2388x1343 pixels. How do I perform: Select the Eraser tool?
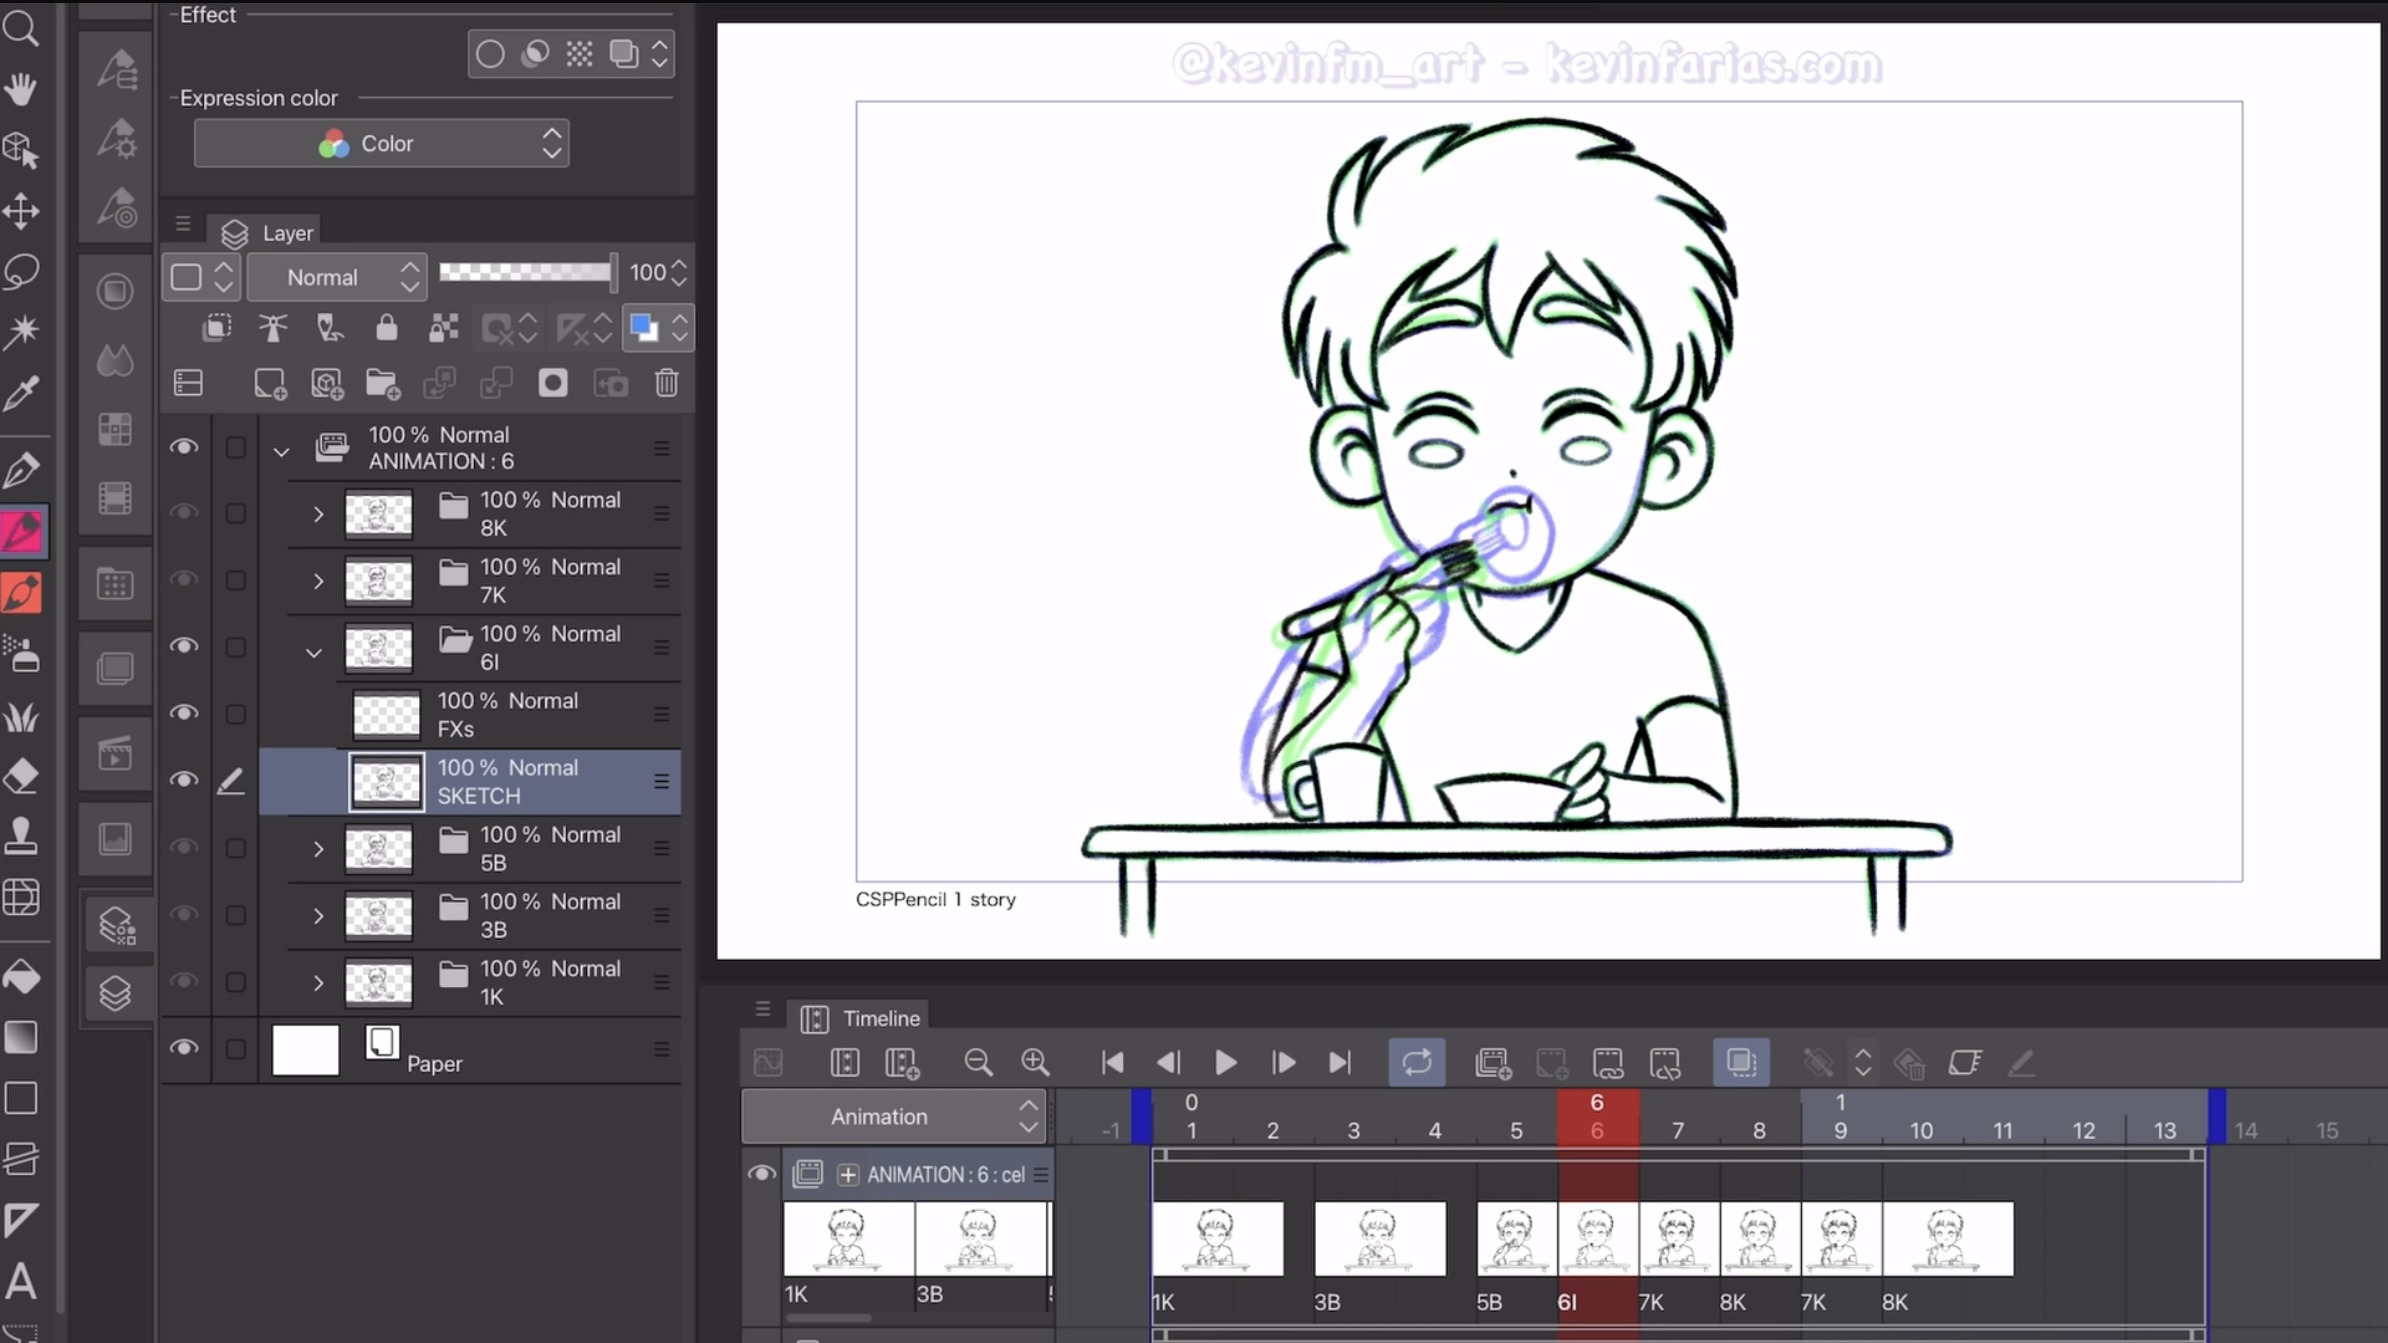point(21,776)
